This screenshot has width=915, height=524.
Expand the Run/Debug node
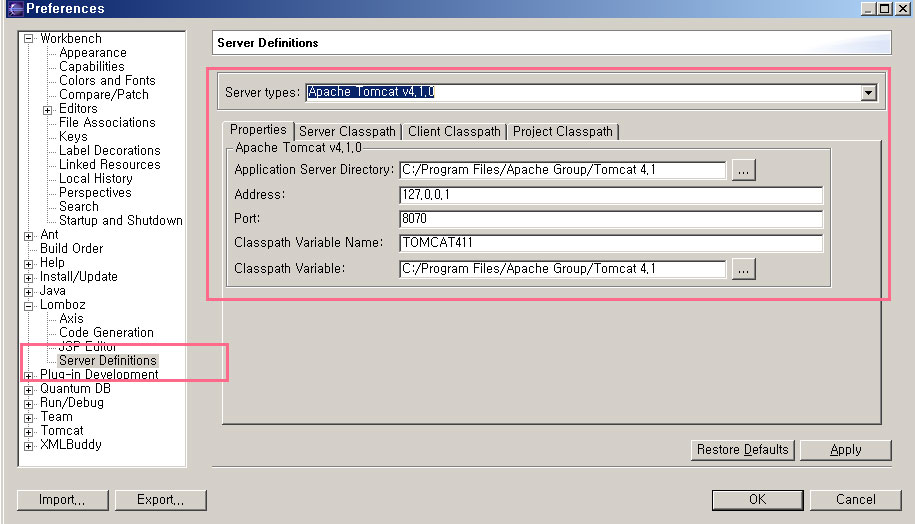[x=28, y=404]
